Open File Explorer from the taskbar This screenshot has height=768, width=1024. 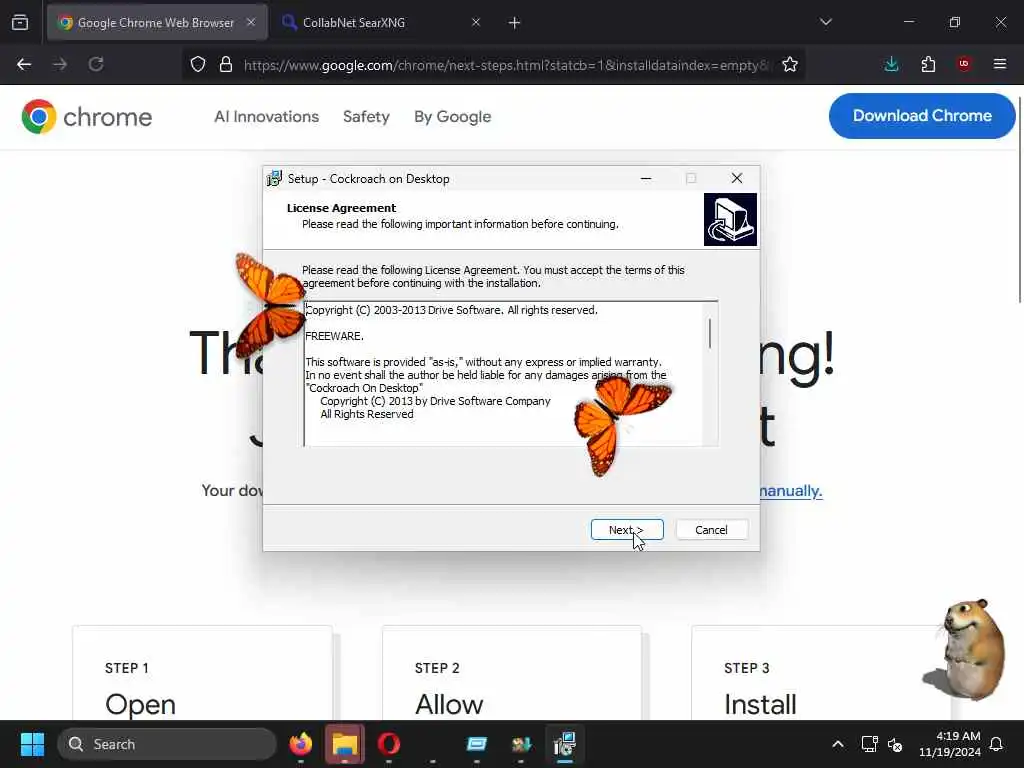click(345, 744)
